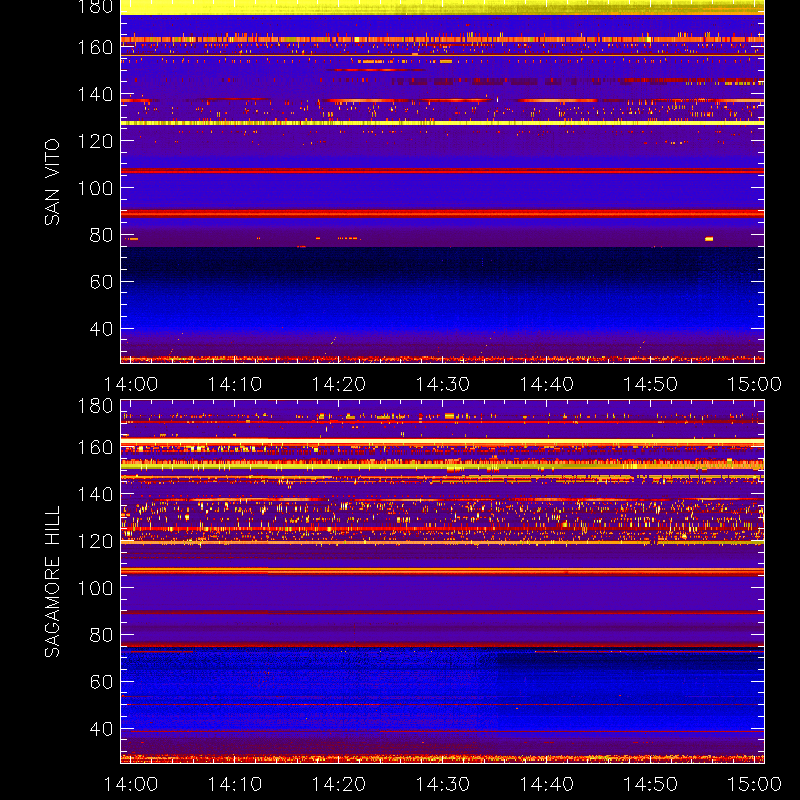Click the 14:10 time label under San Vito plot
Screen dimensions: 800x800
[235, 384]
